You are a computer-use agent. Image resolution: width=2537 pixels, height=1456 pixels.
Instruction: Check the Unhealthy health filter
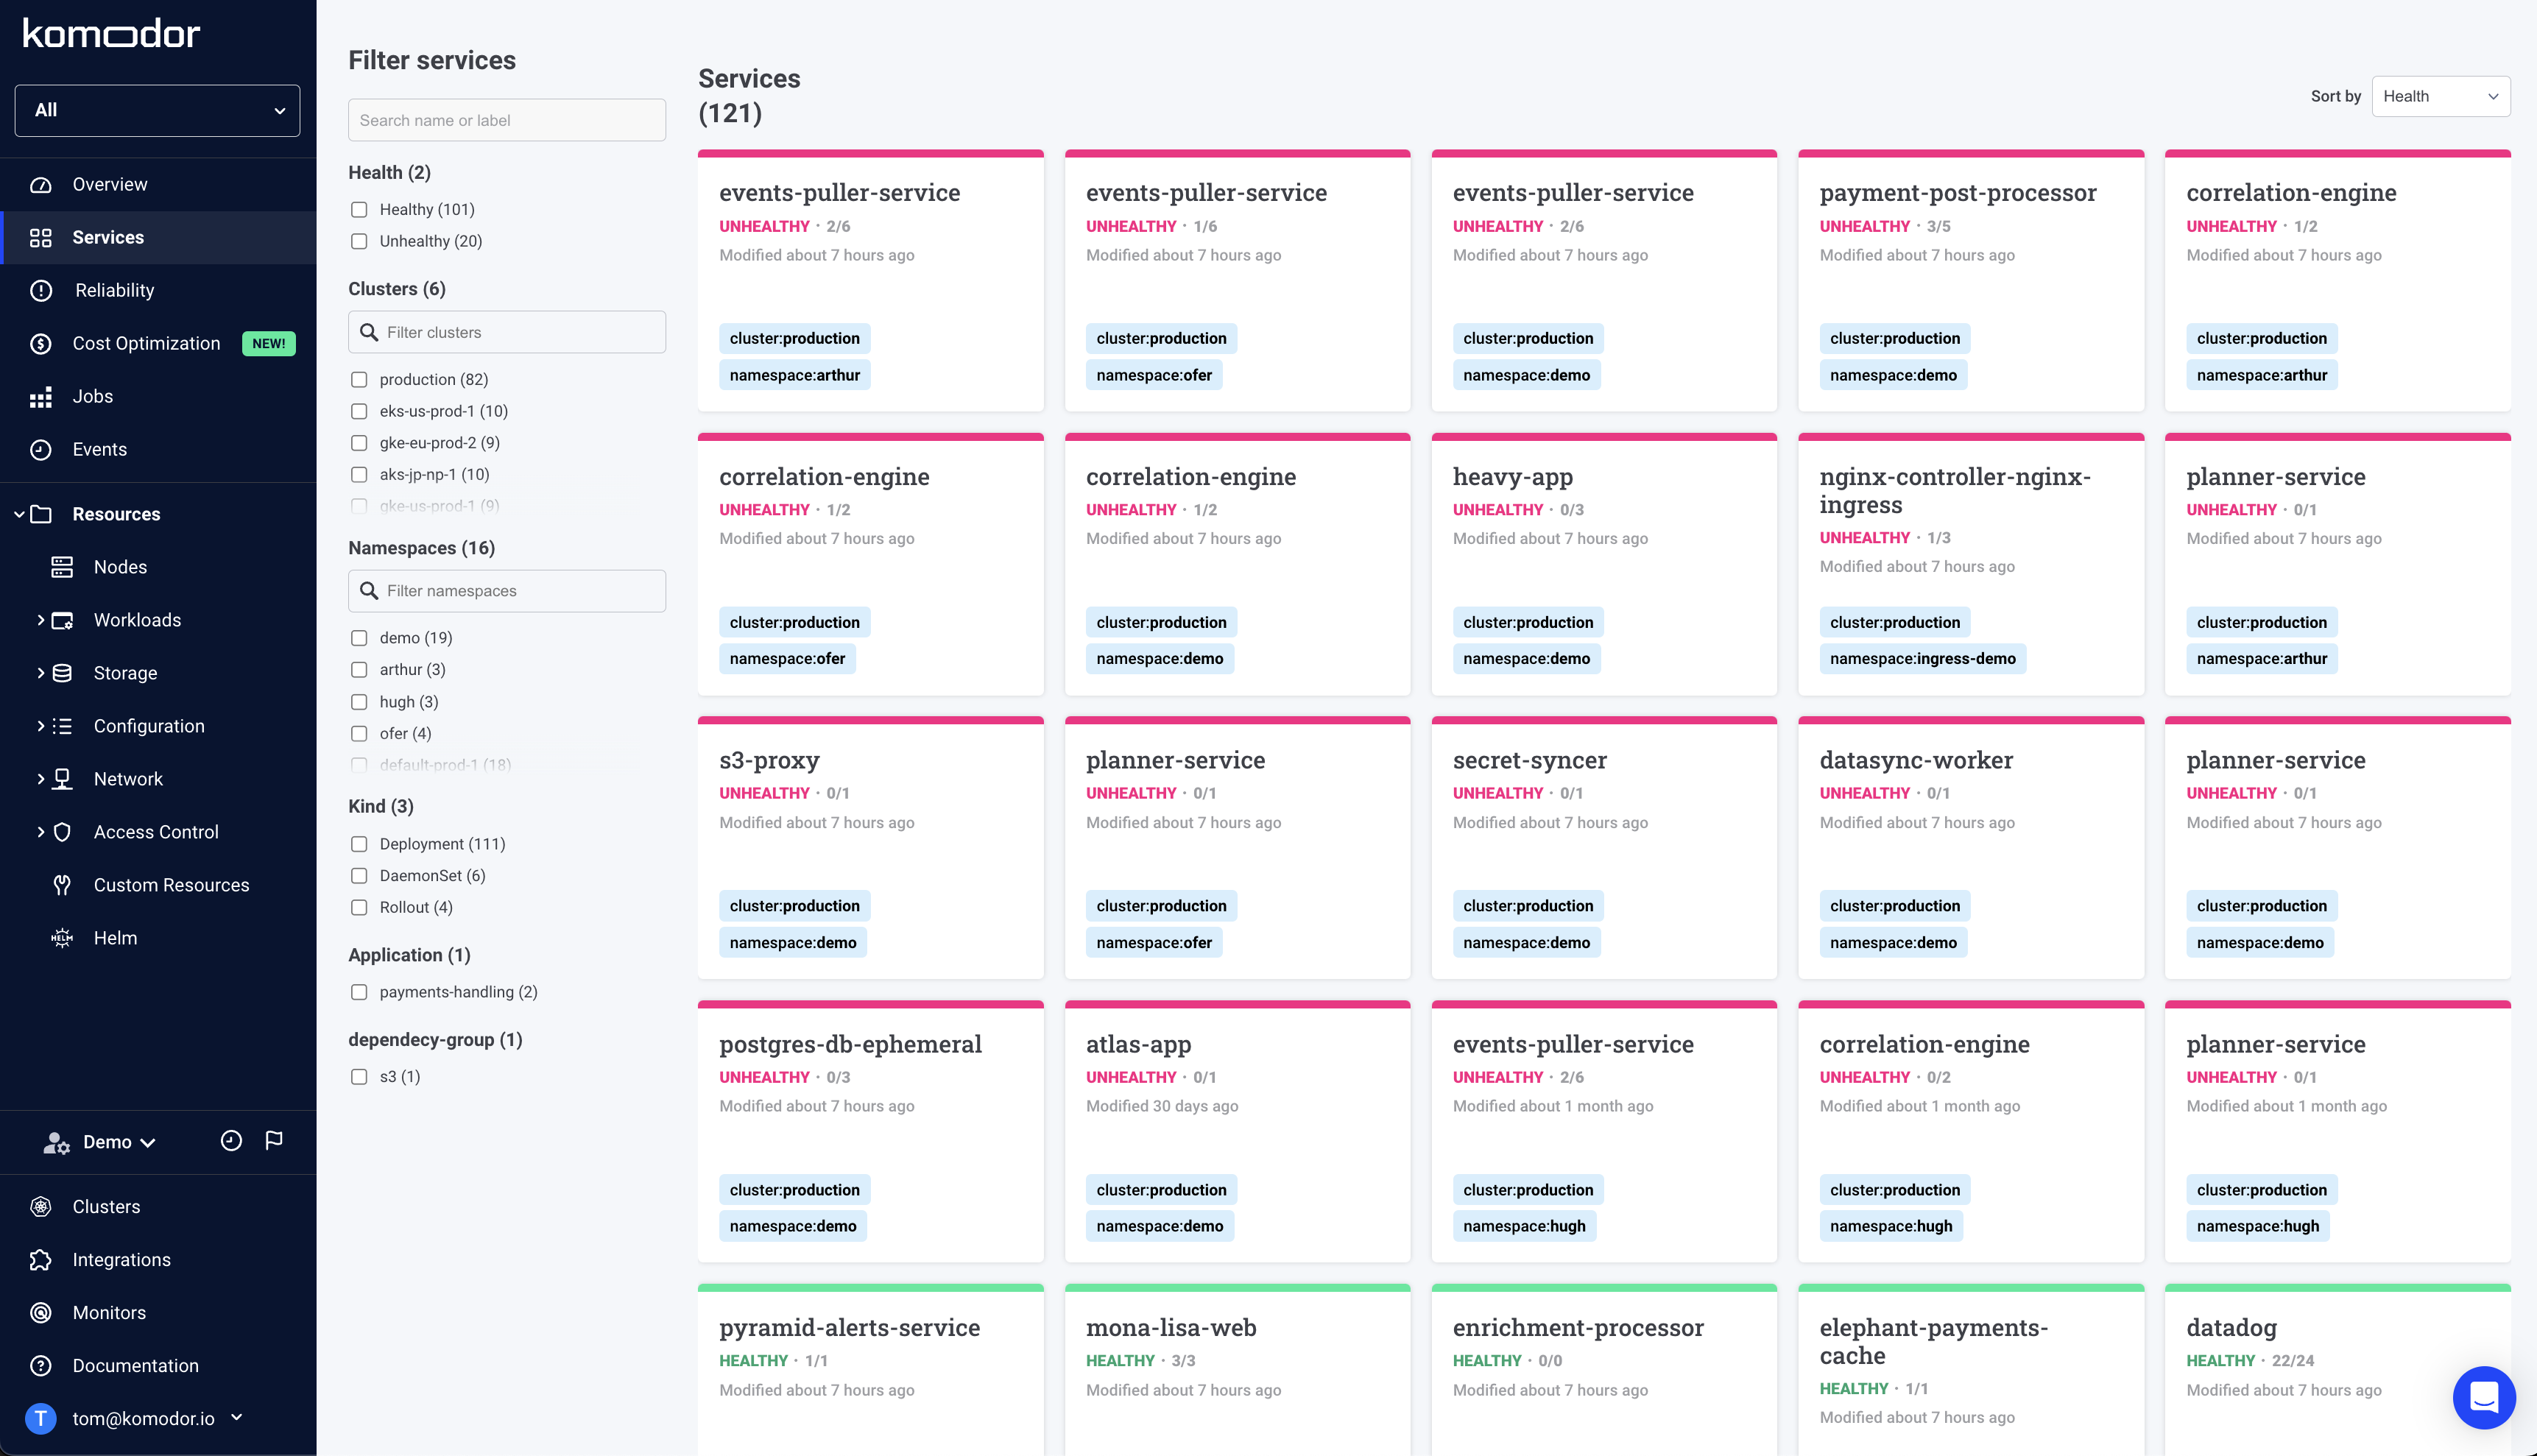click(x=359, y=241)
